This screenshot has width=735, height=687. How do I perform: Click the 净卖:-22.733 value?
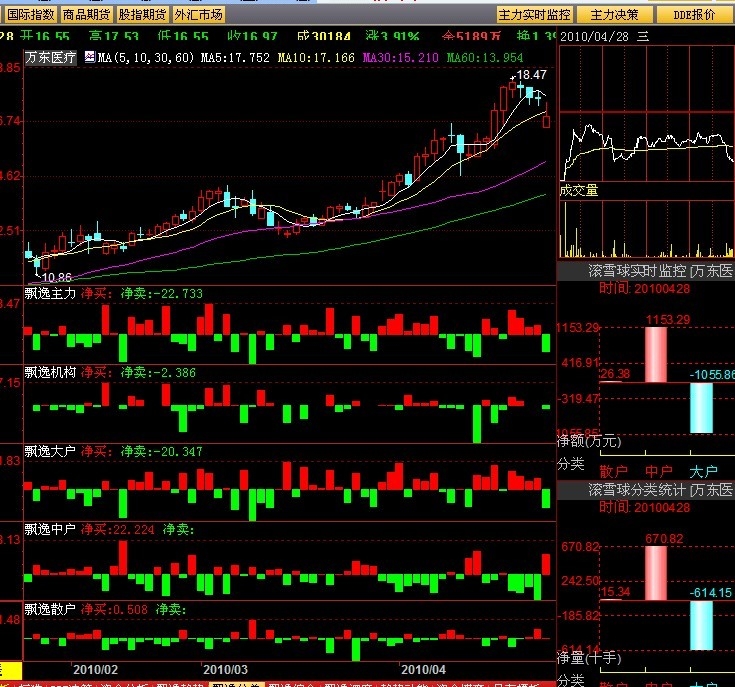point(162,293)
